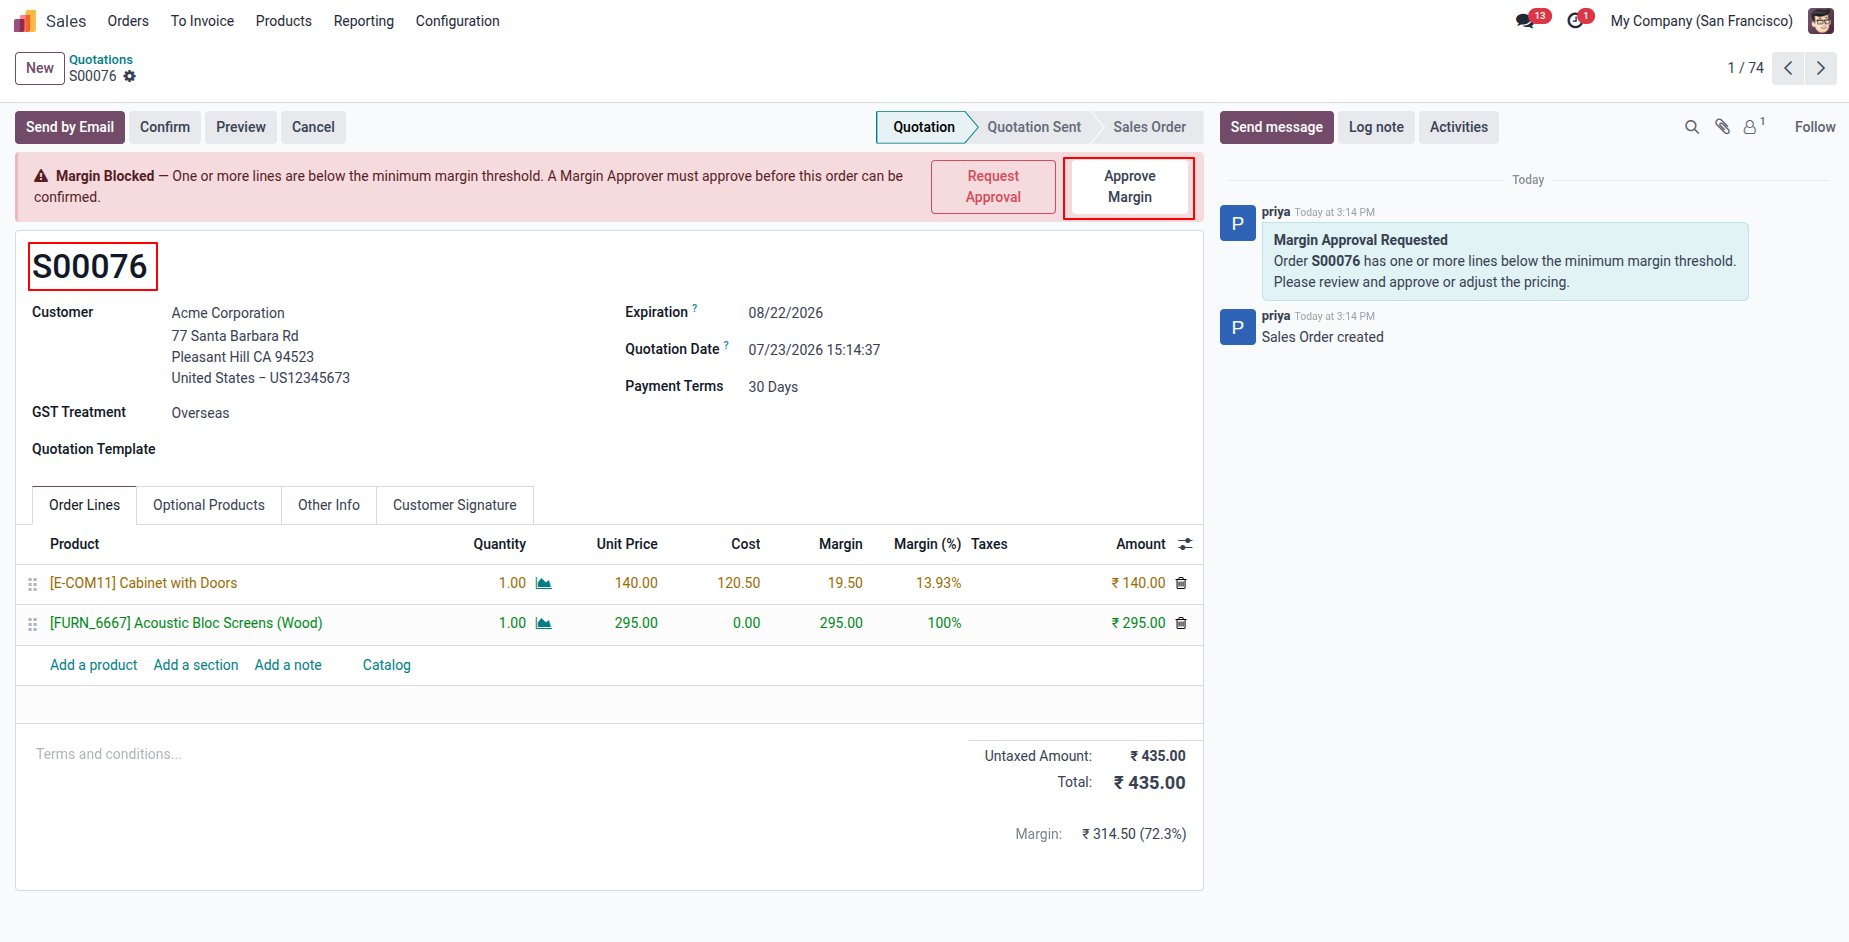Open the Optional Products tab
The height and width of the screenshot is (942, 1849).
209,505
